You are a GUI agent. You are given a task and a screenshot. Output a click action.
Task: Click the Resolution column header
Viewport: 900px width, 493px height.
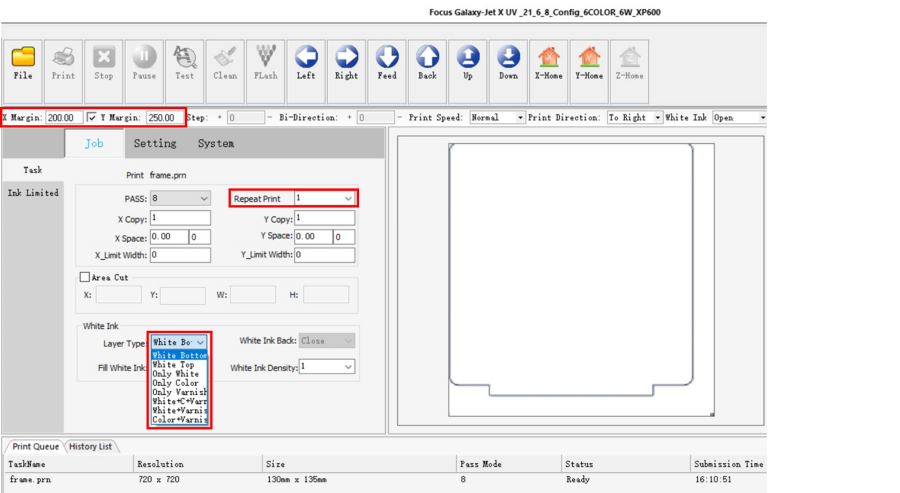coord(198,464)
